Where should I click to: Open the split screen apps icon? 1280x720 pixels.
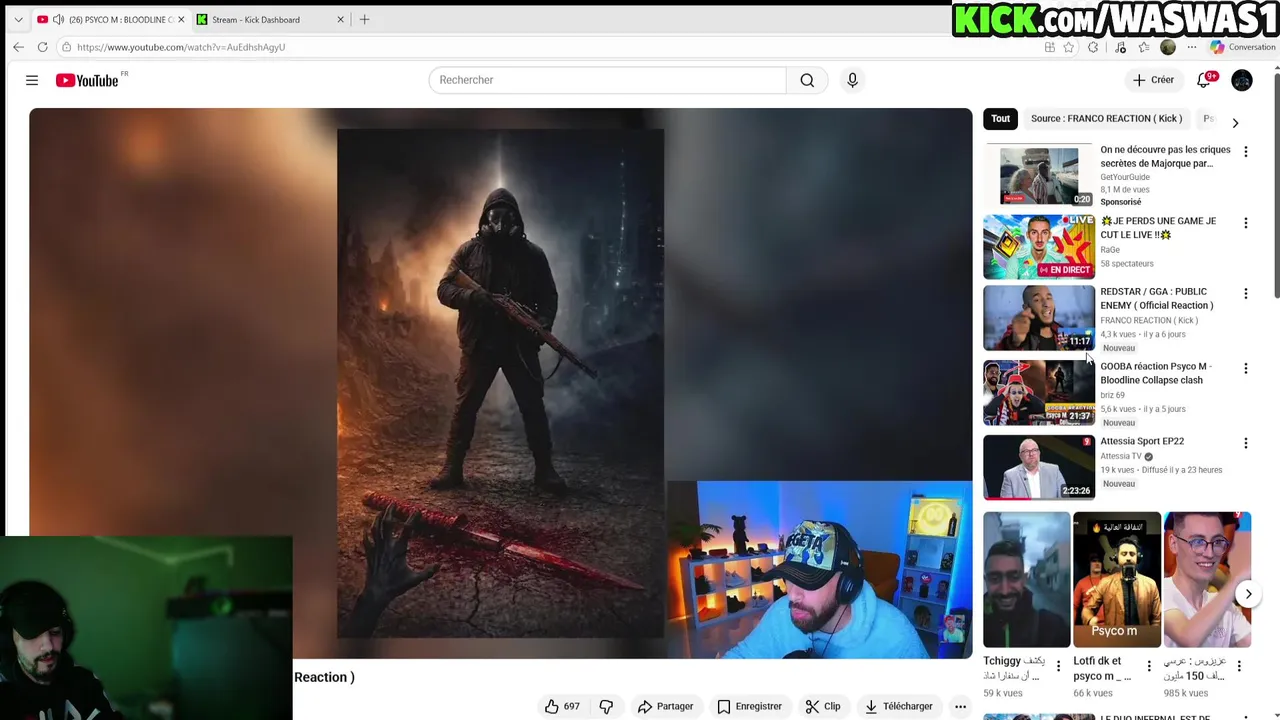[1049, 47]
